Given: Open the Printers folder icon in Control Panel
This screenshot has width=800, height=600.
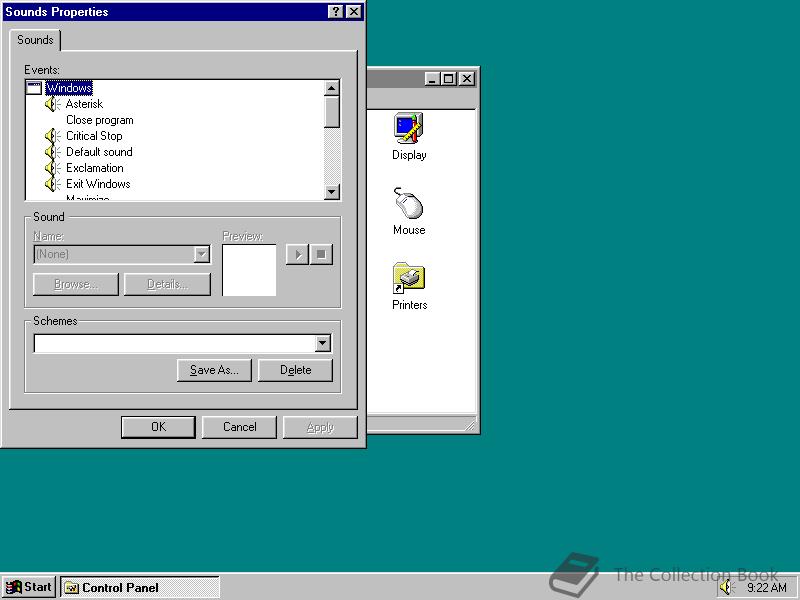Looking at the screenshot, I should 409,278.
